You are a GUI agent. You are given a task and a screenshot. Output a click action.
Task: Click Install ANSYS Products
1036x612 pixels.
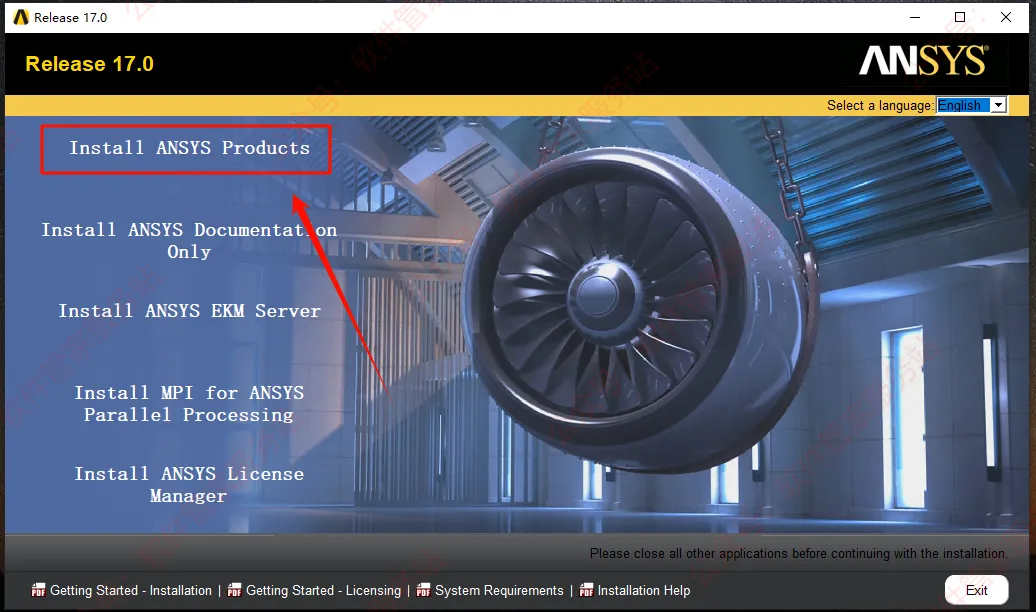tap(190, 148)
